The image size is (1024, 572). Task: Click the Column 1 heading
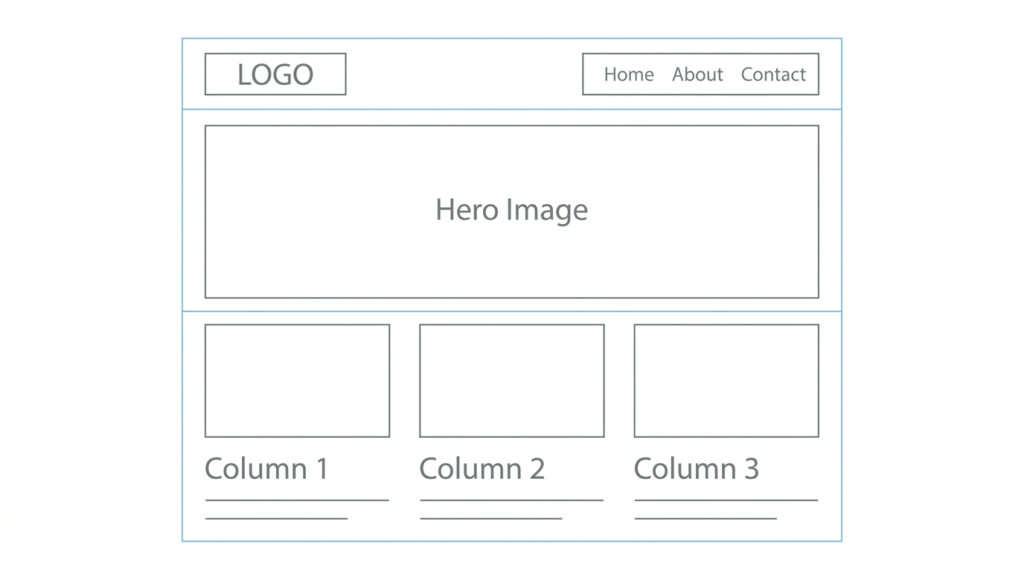point(266,468)
